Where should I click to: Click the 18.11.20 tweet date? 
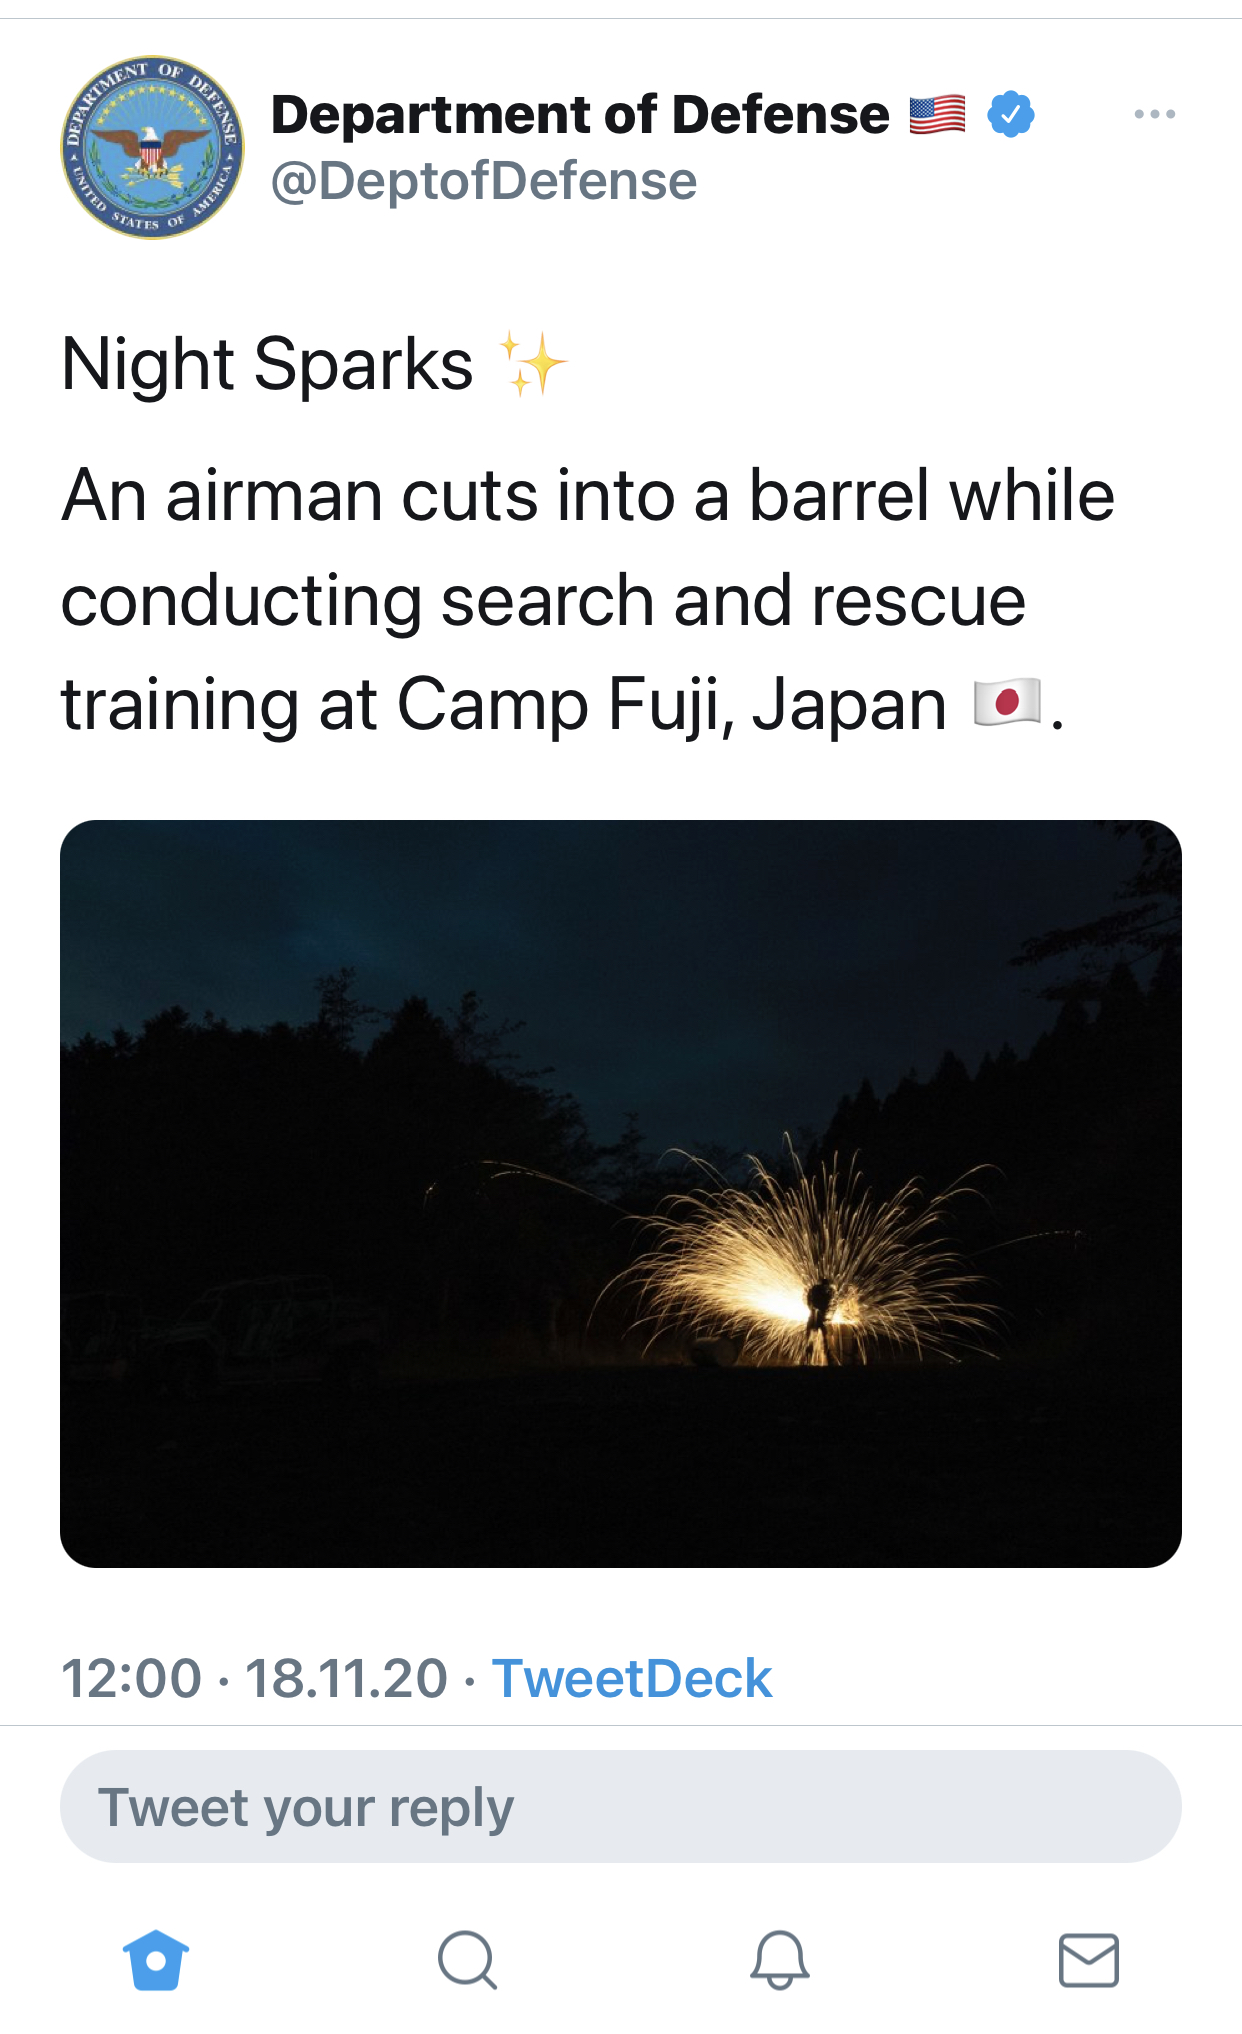click(346, 1678)
